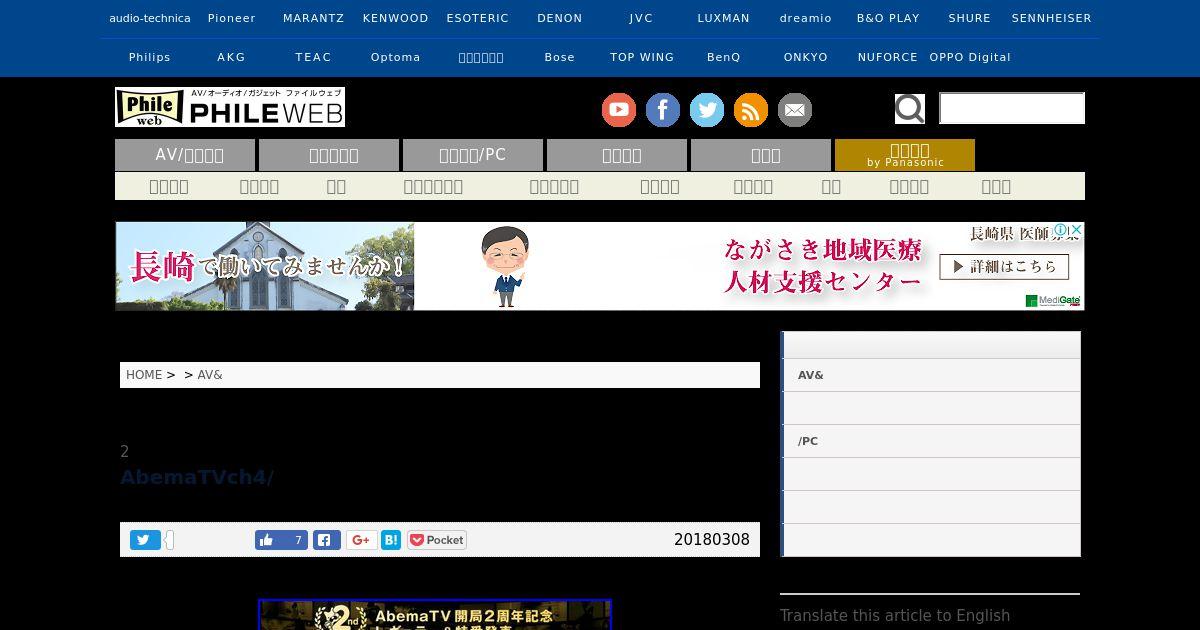Viewport: 1200px width, 630px height.
Task: Open Bose brand link
Action: point(560,57)
